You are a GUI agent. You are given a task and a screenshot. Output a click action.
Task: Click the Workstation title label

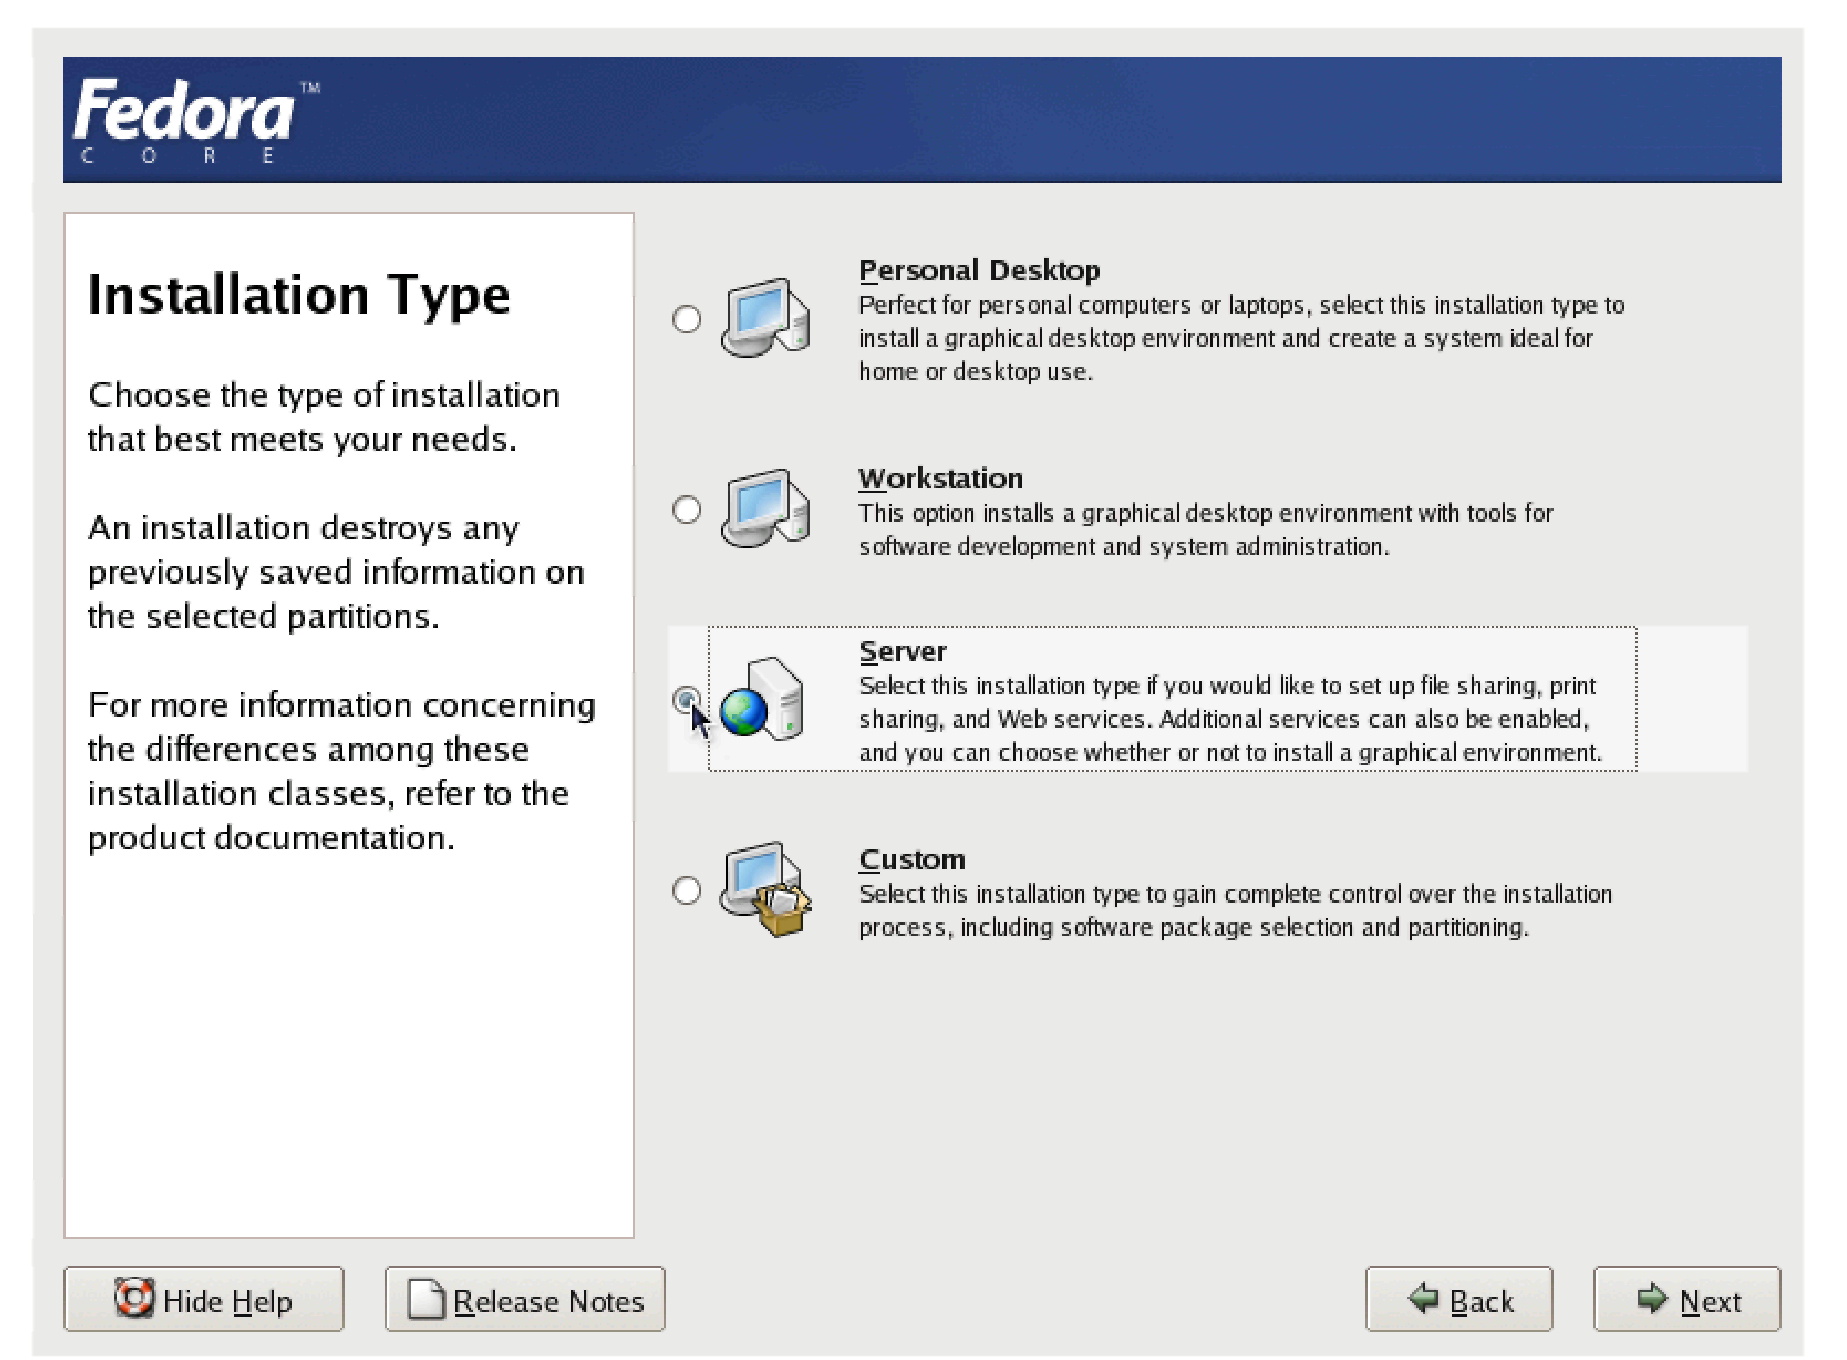(x=940, y=479)
